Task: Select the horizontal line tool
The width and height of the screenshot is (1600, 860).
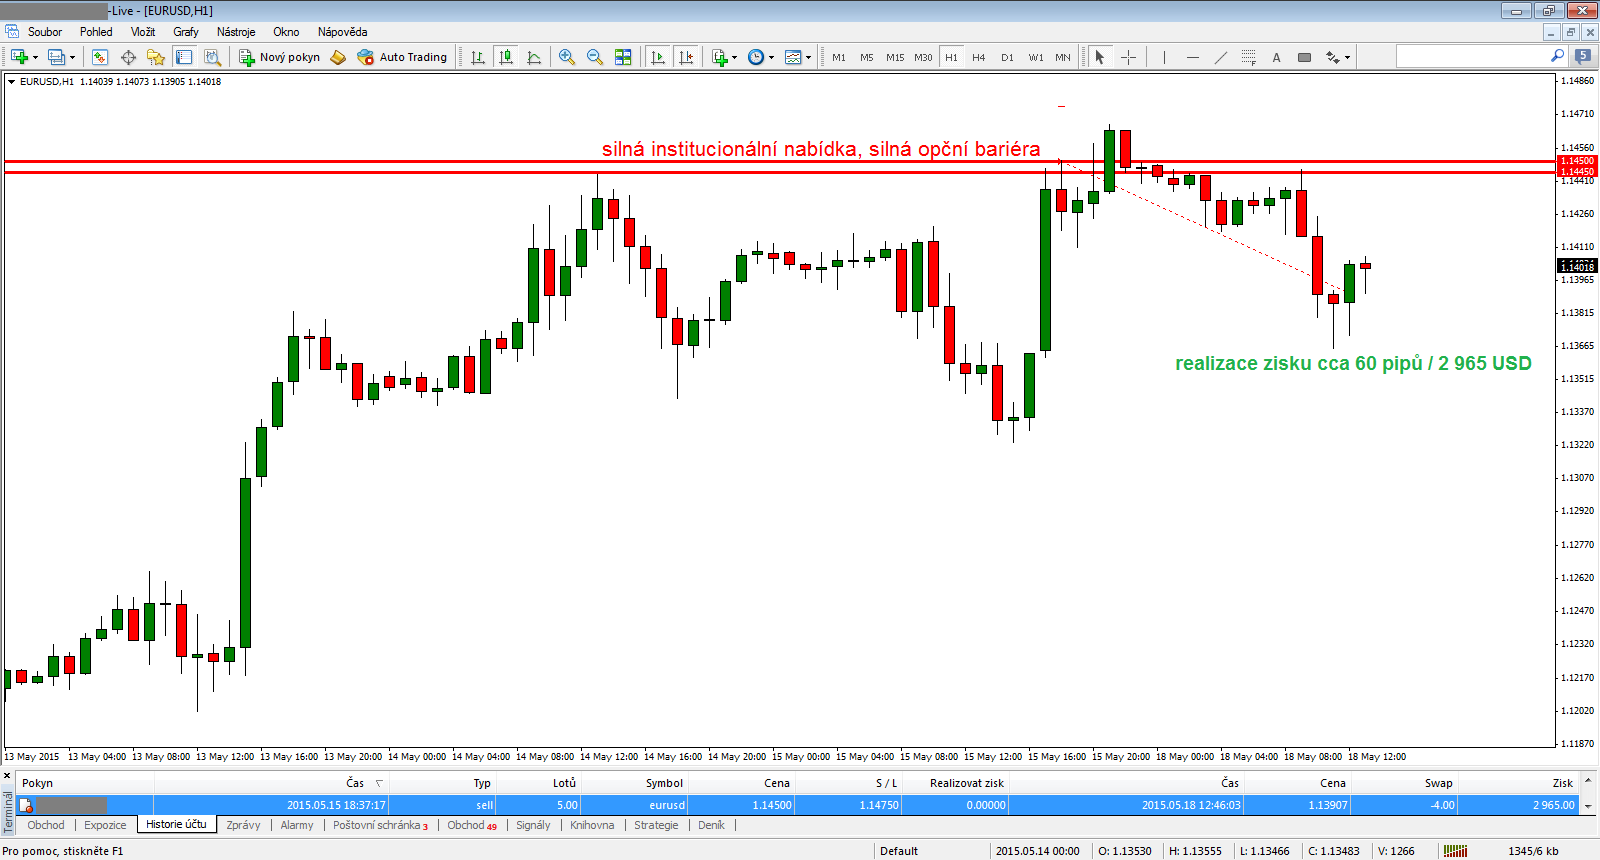Action: click(x=1192, y=57)
